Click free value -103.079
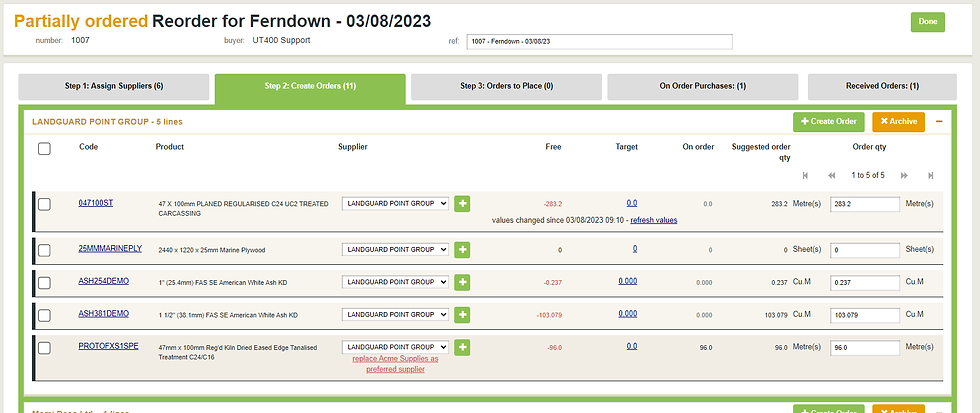 pos(549,315)
